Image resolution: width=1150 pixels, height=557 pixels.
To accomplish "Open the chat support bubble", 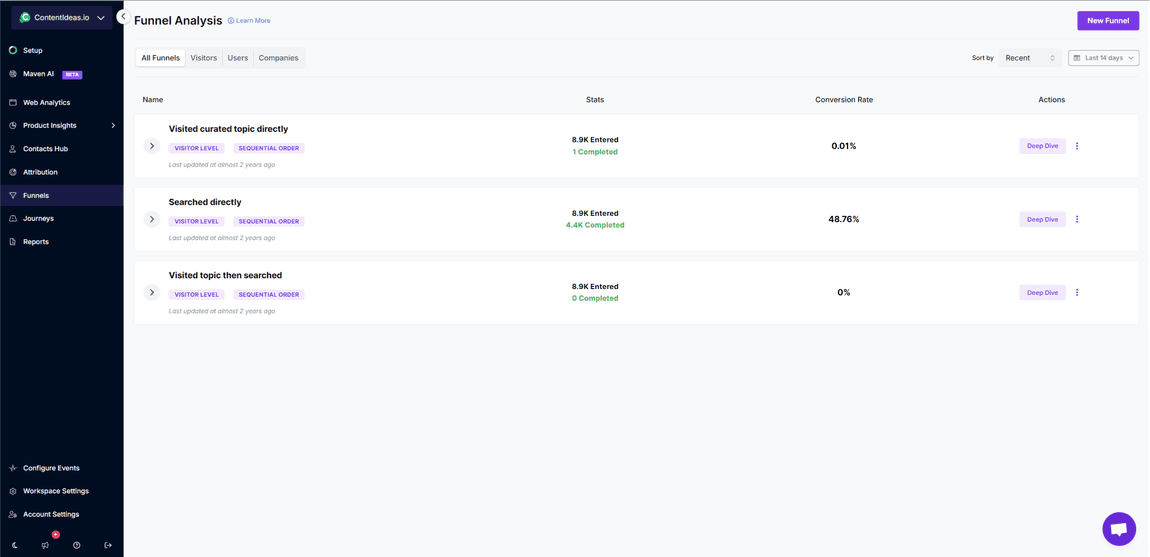I will click(x=1118, y=528).
